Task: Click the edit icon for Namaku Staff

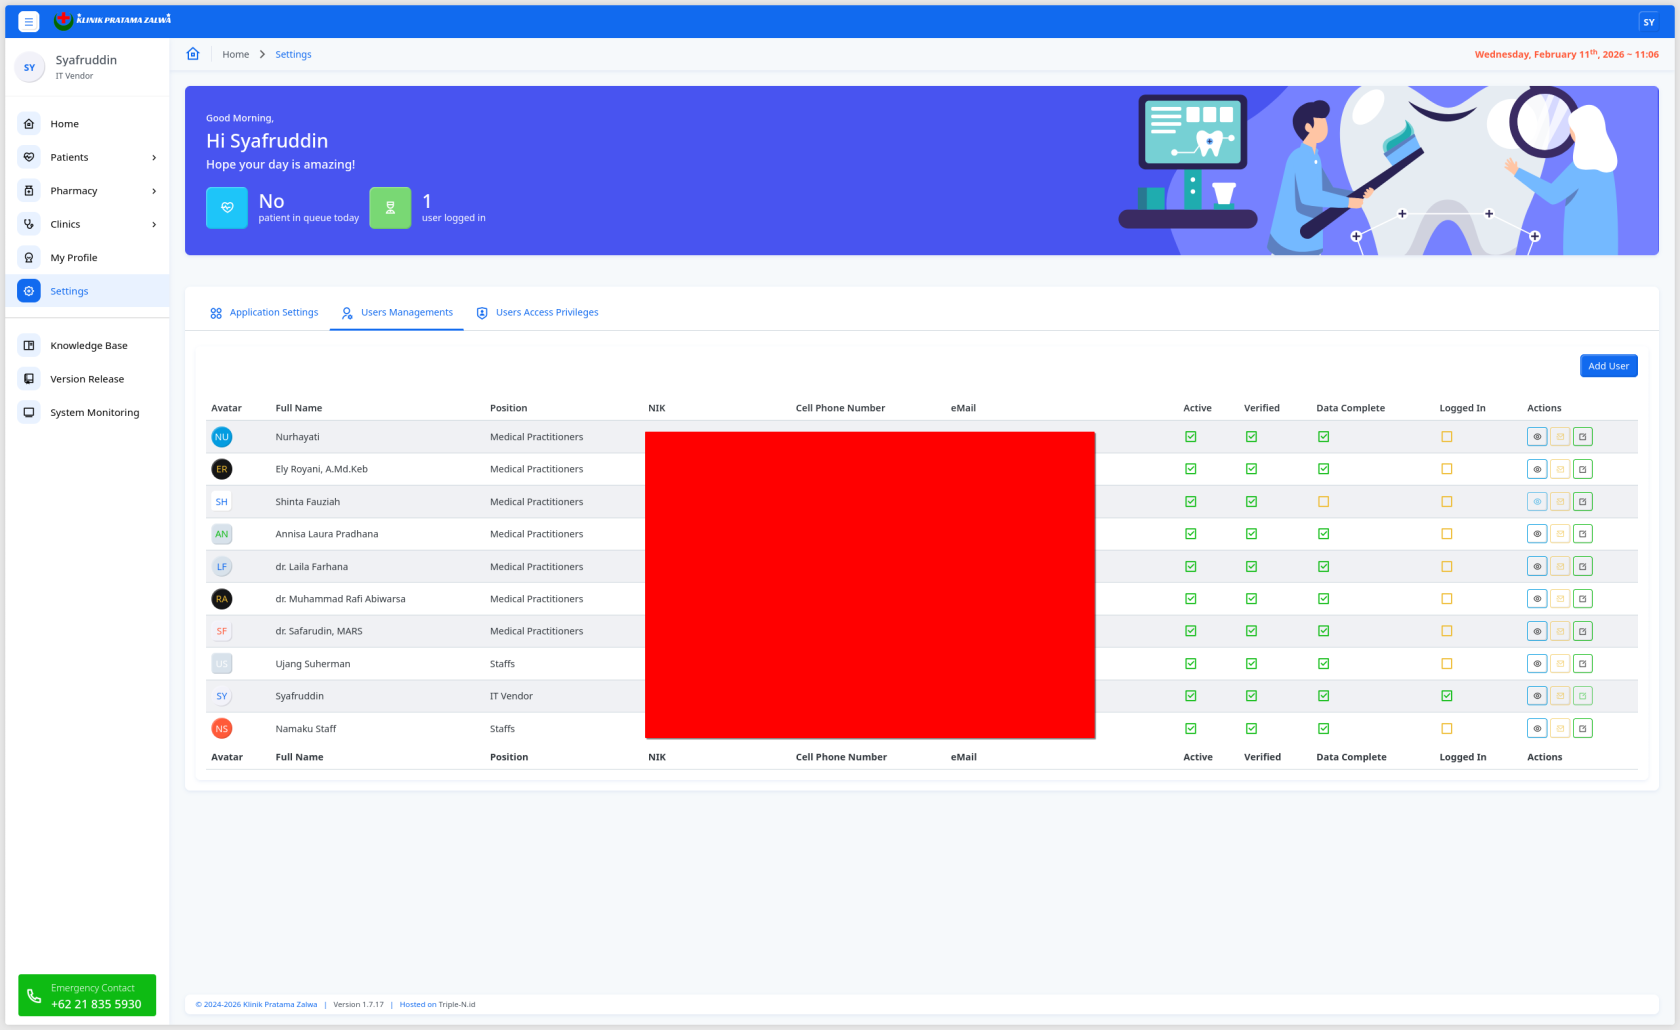Action: (x=1582, y=729)
